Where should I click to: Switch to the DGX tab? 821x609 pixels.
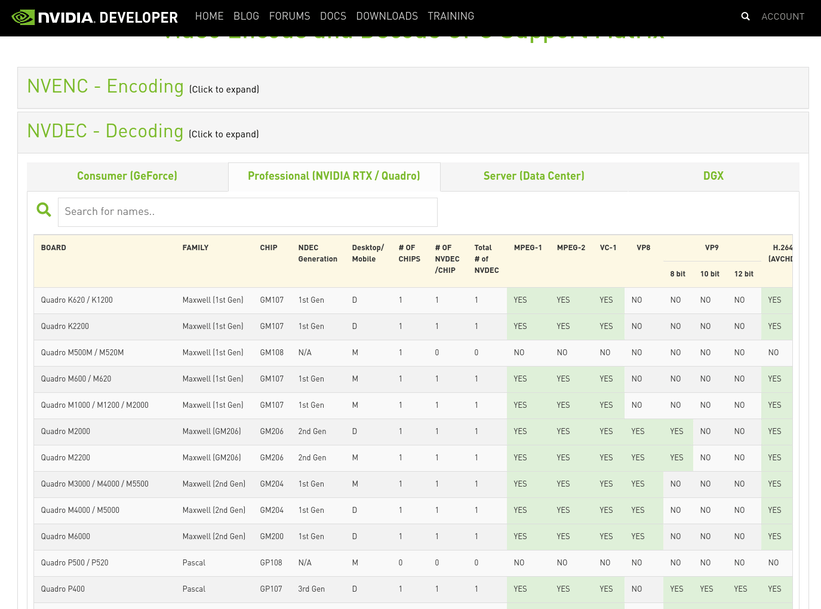pos(713,176)
